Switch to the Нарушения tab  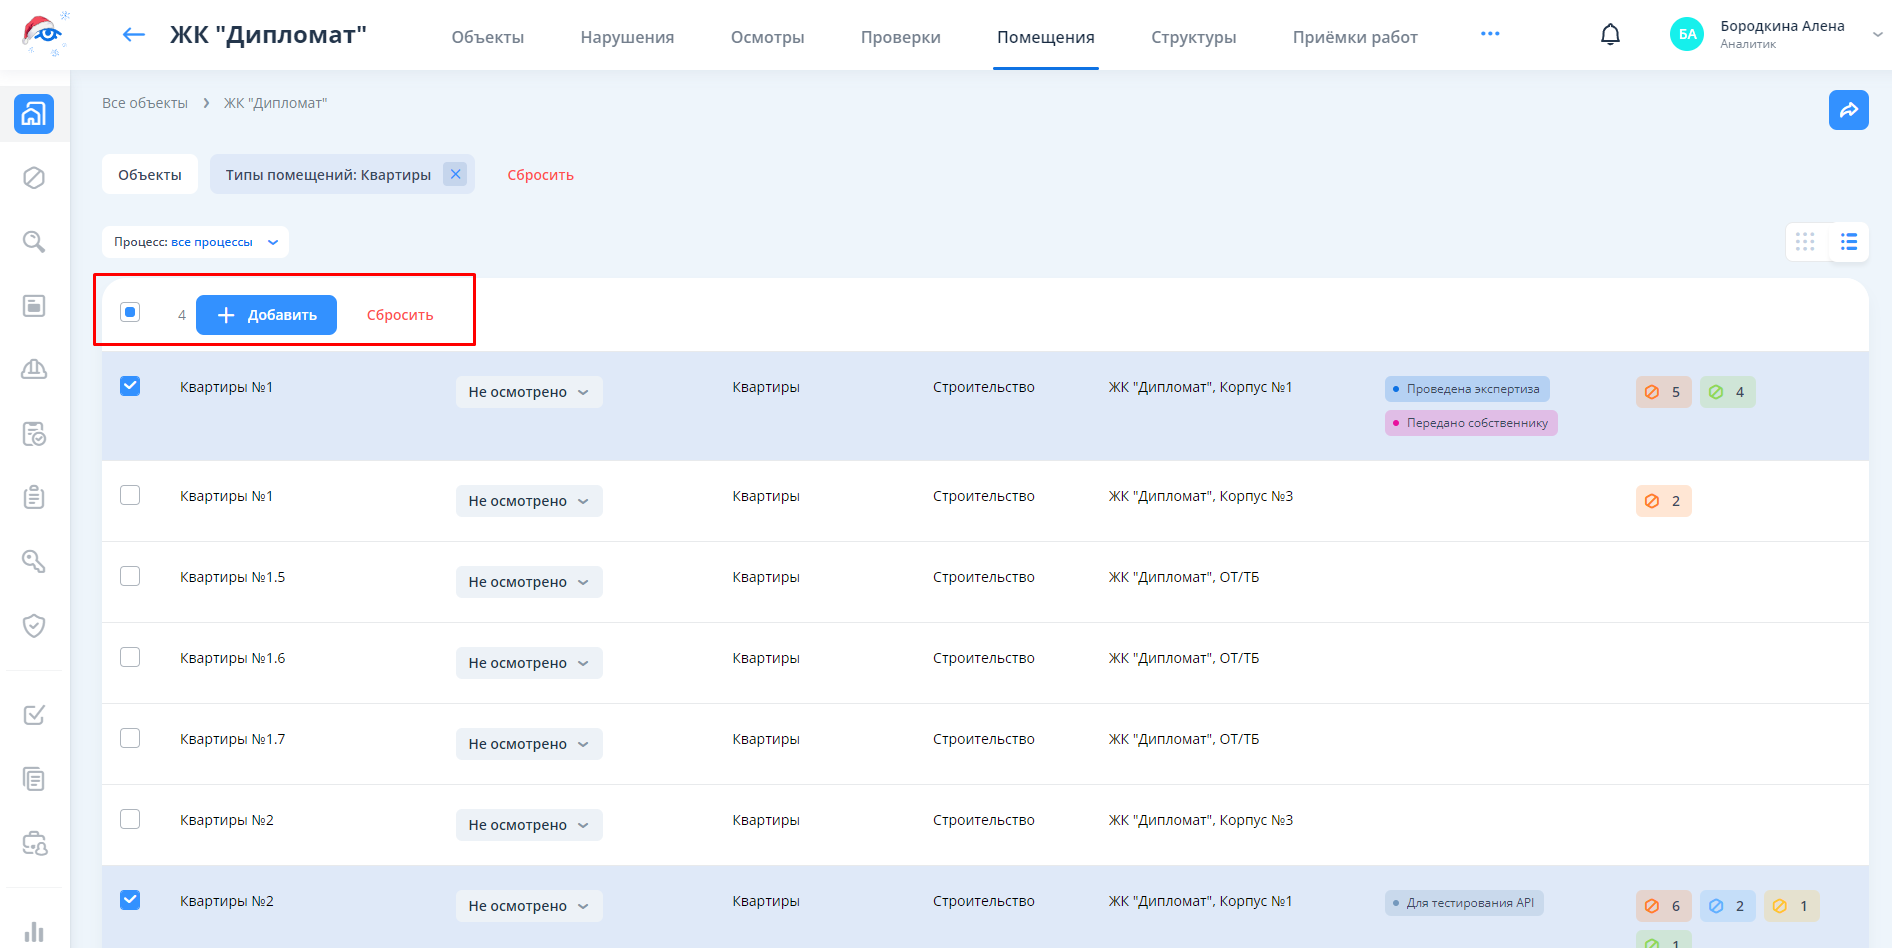tap(627, 37)
